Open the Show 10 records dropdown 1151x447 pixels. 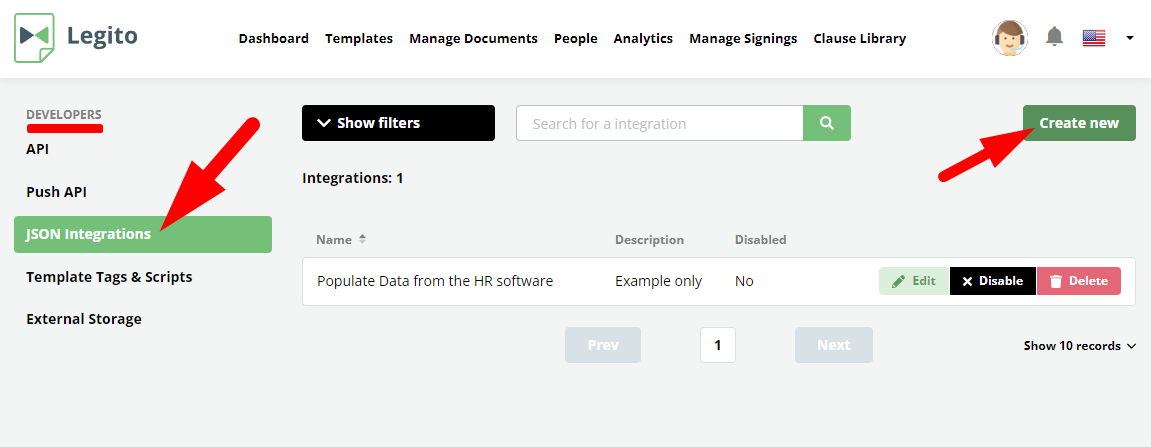coord(1080,346)
